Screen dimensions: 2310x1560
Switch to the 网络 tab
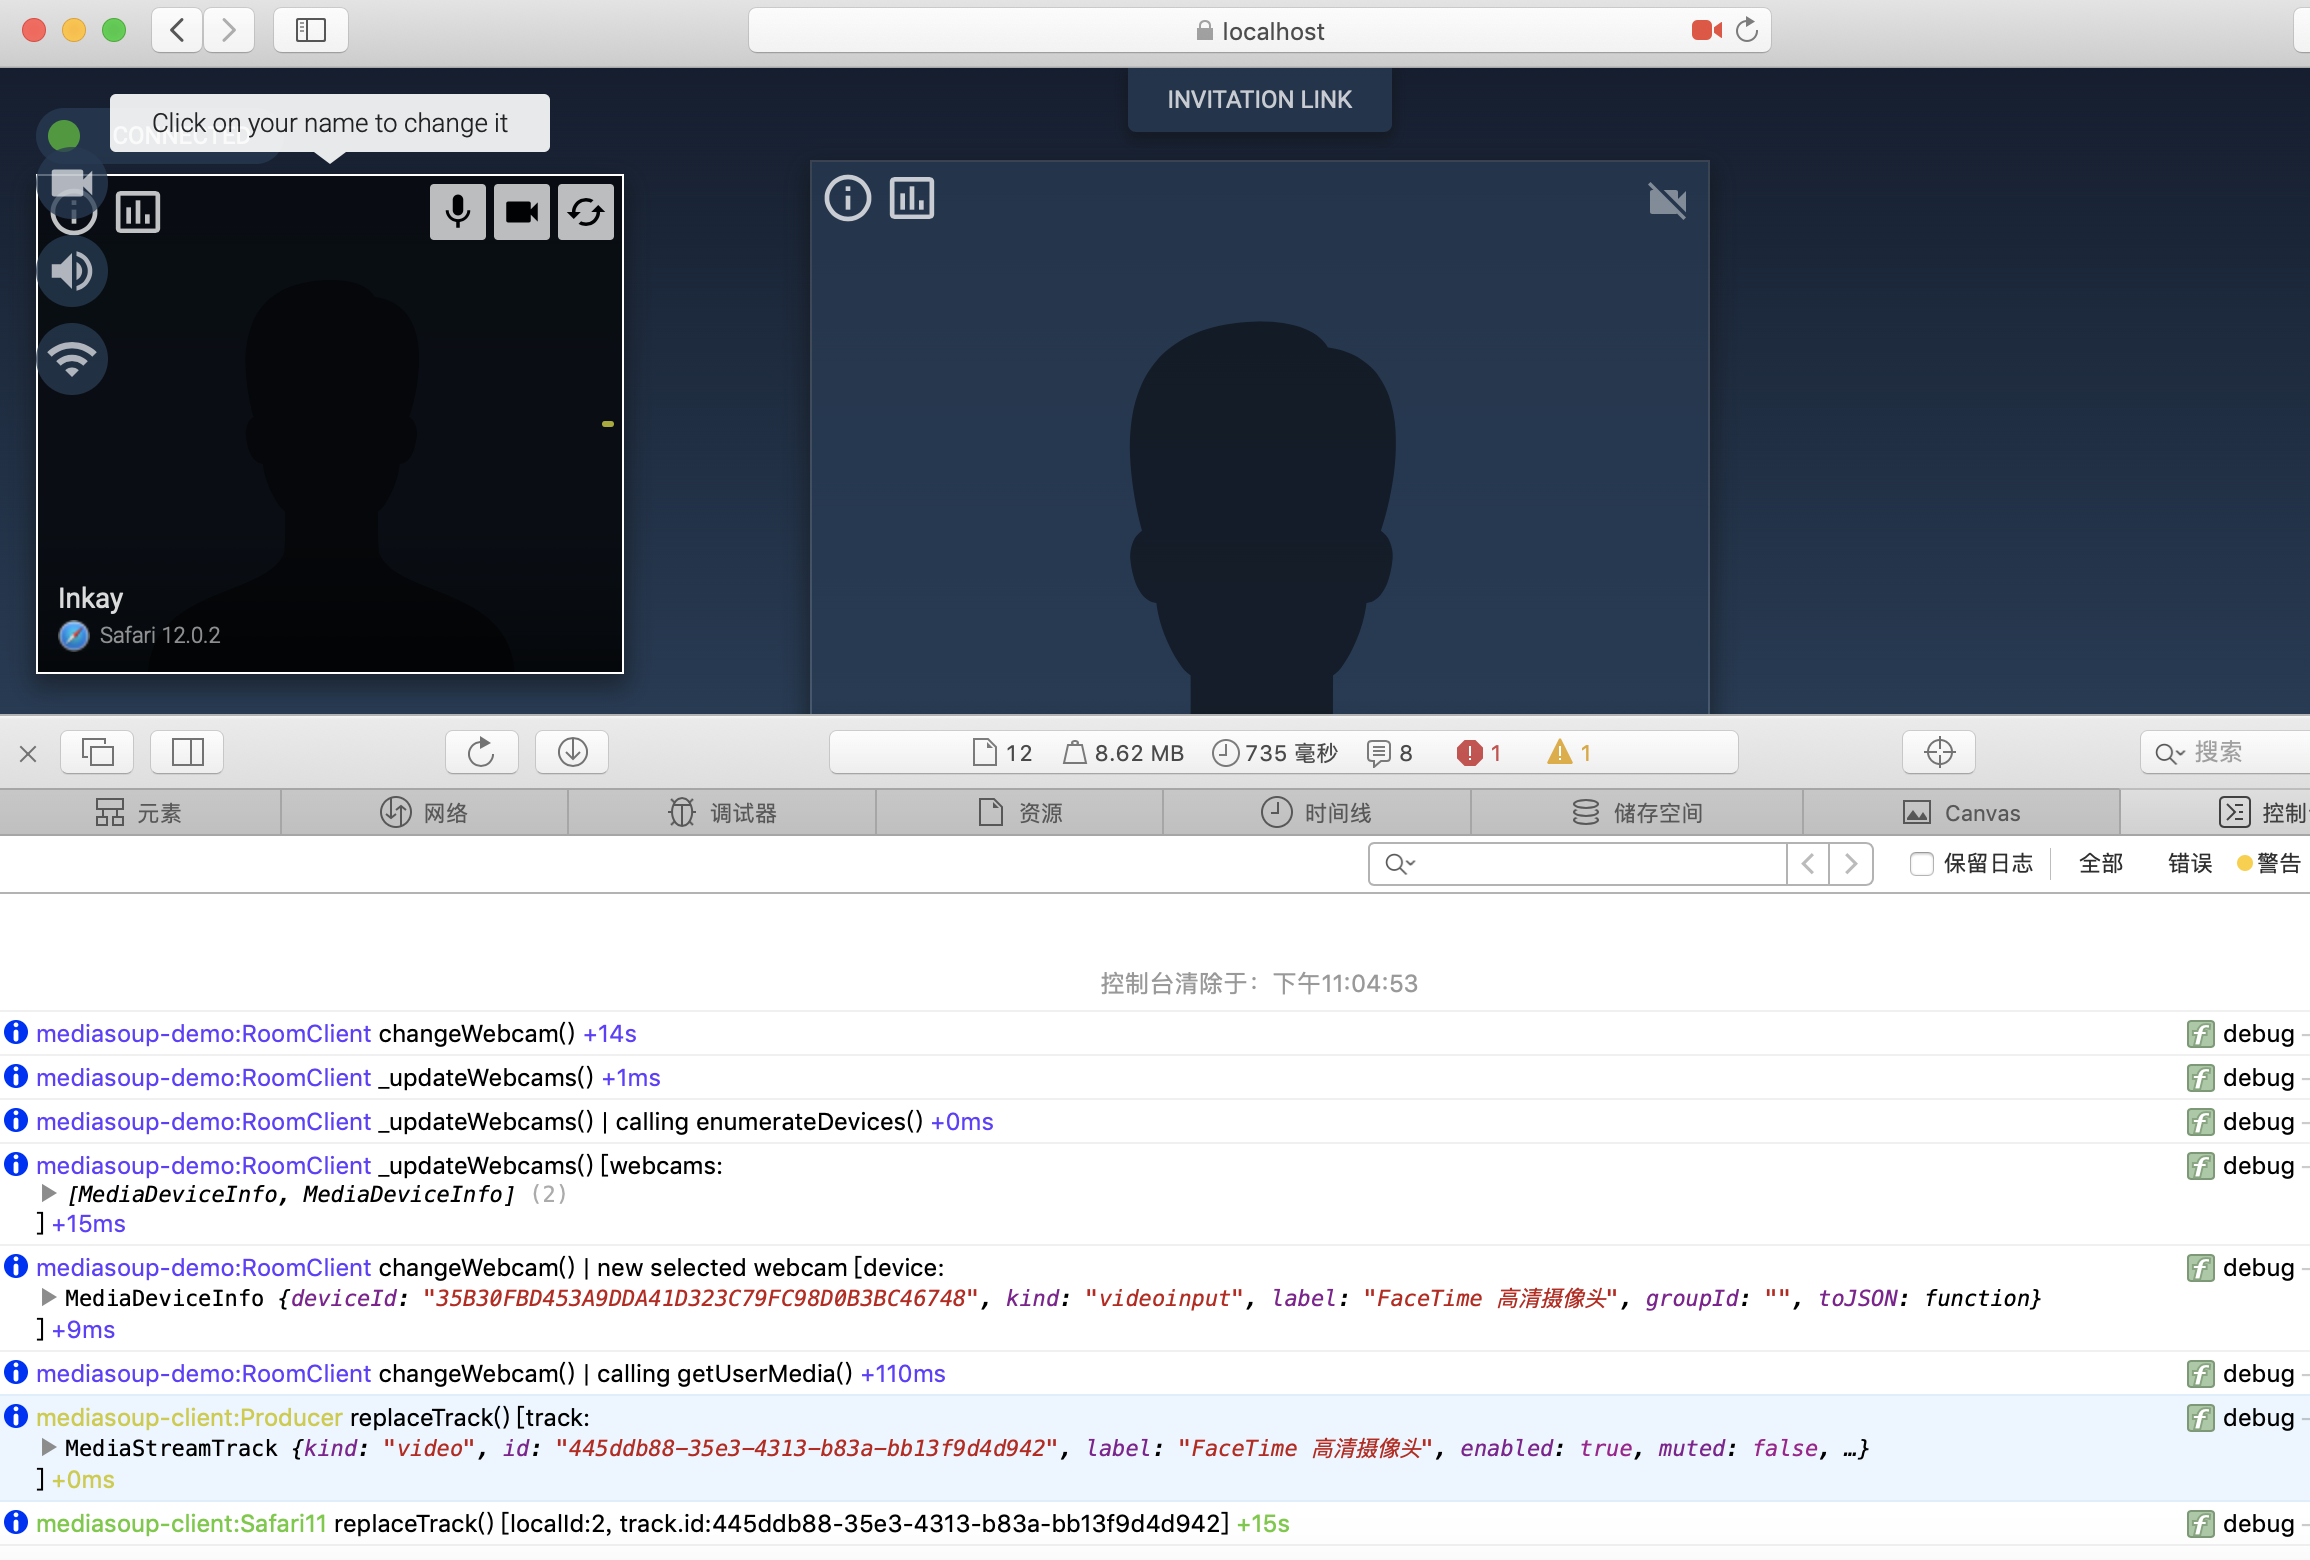tap(424, 812)
